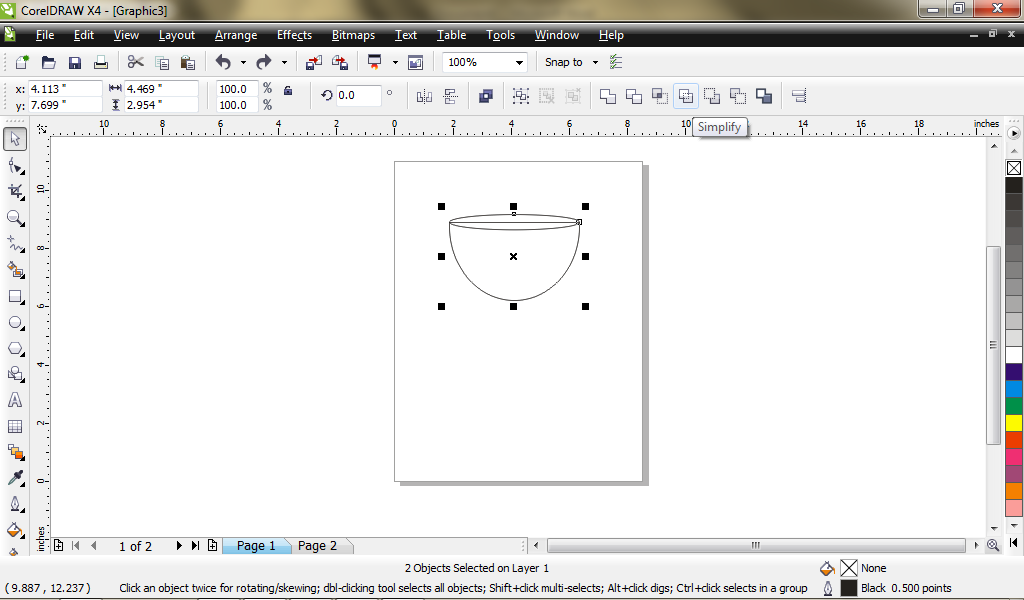Select the Crop tool
This screenshot has width=1024, height=600.
pyautogui.click(x=15, y=192)
